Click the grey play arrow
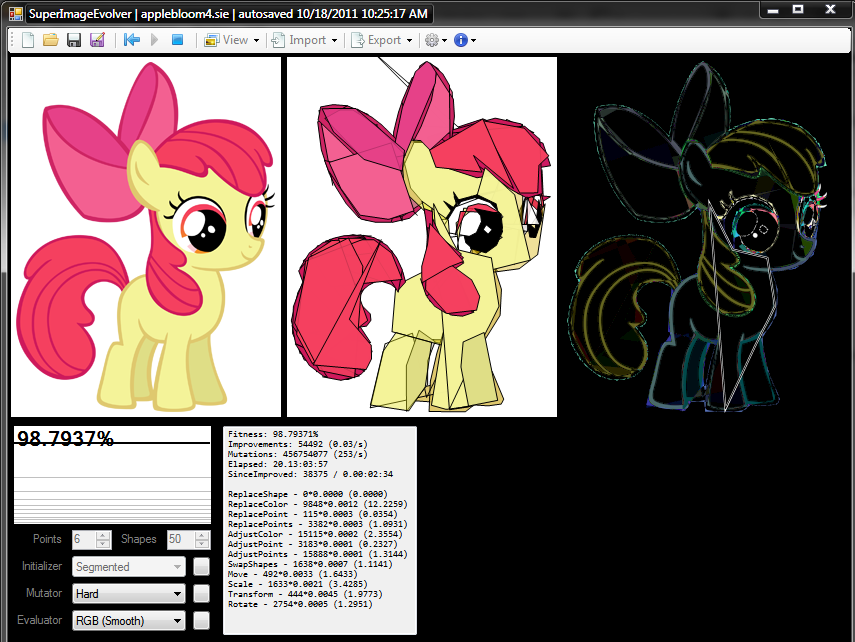This screenshot has width=855, height=642. [x=154, y=40]
